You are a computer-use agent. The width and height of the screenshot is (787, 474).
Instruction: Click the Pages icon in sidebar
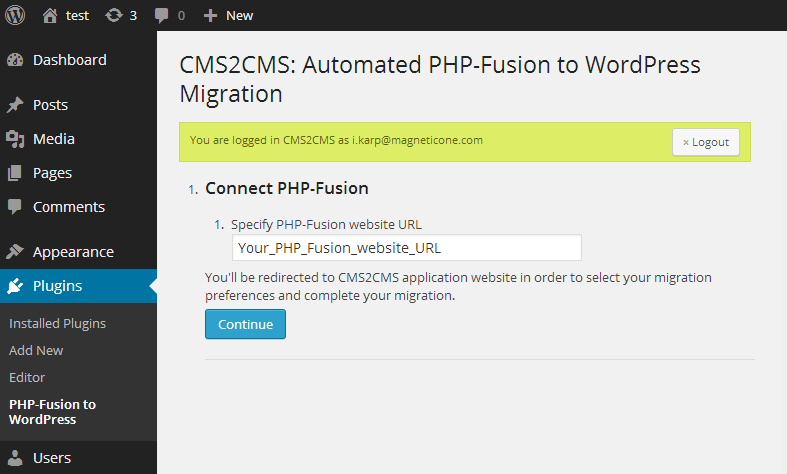(x=15, y=173)
